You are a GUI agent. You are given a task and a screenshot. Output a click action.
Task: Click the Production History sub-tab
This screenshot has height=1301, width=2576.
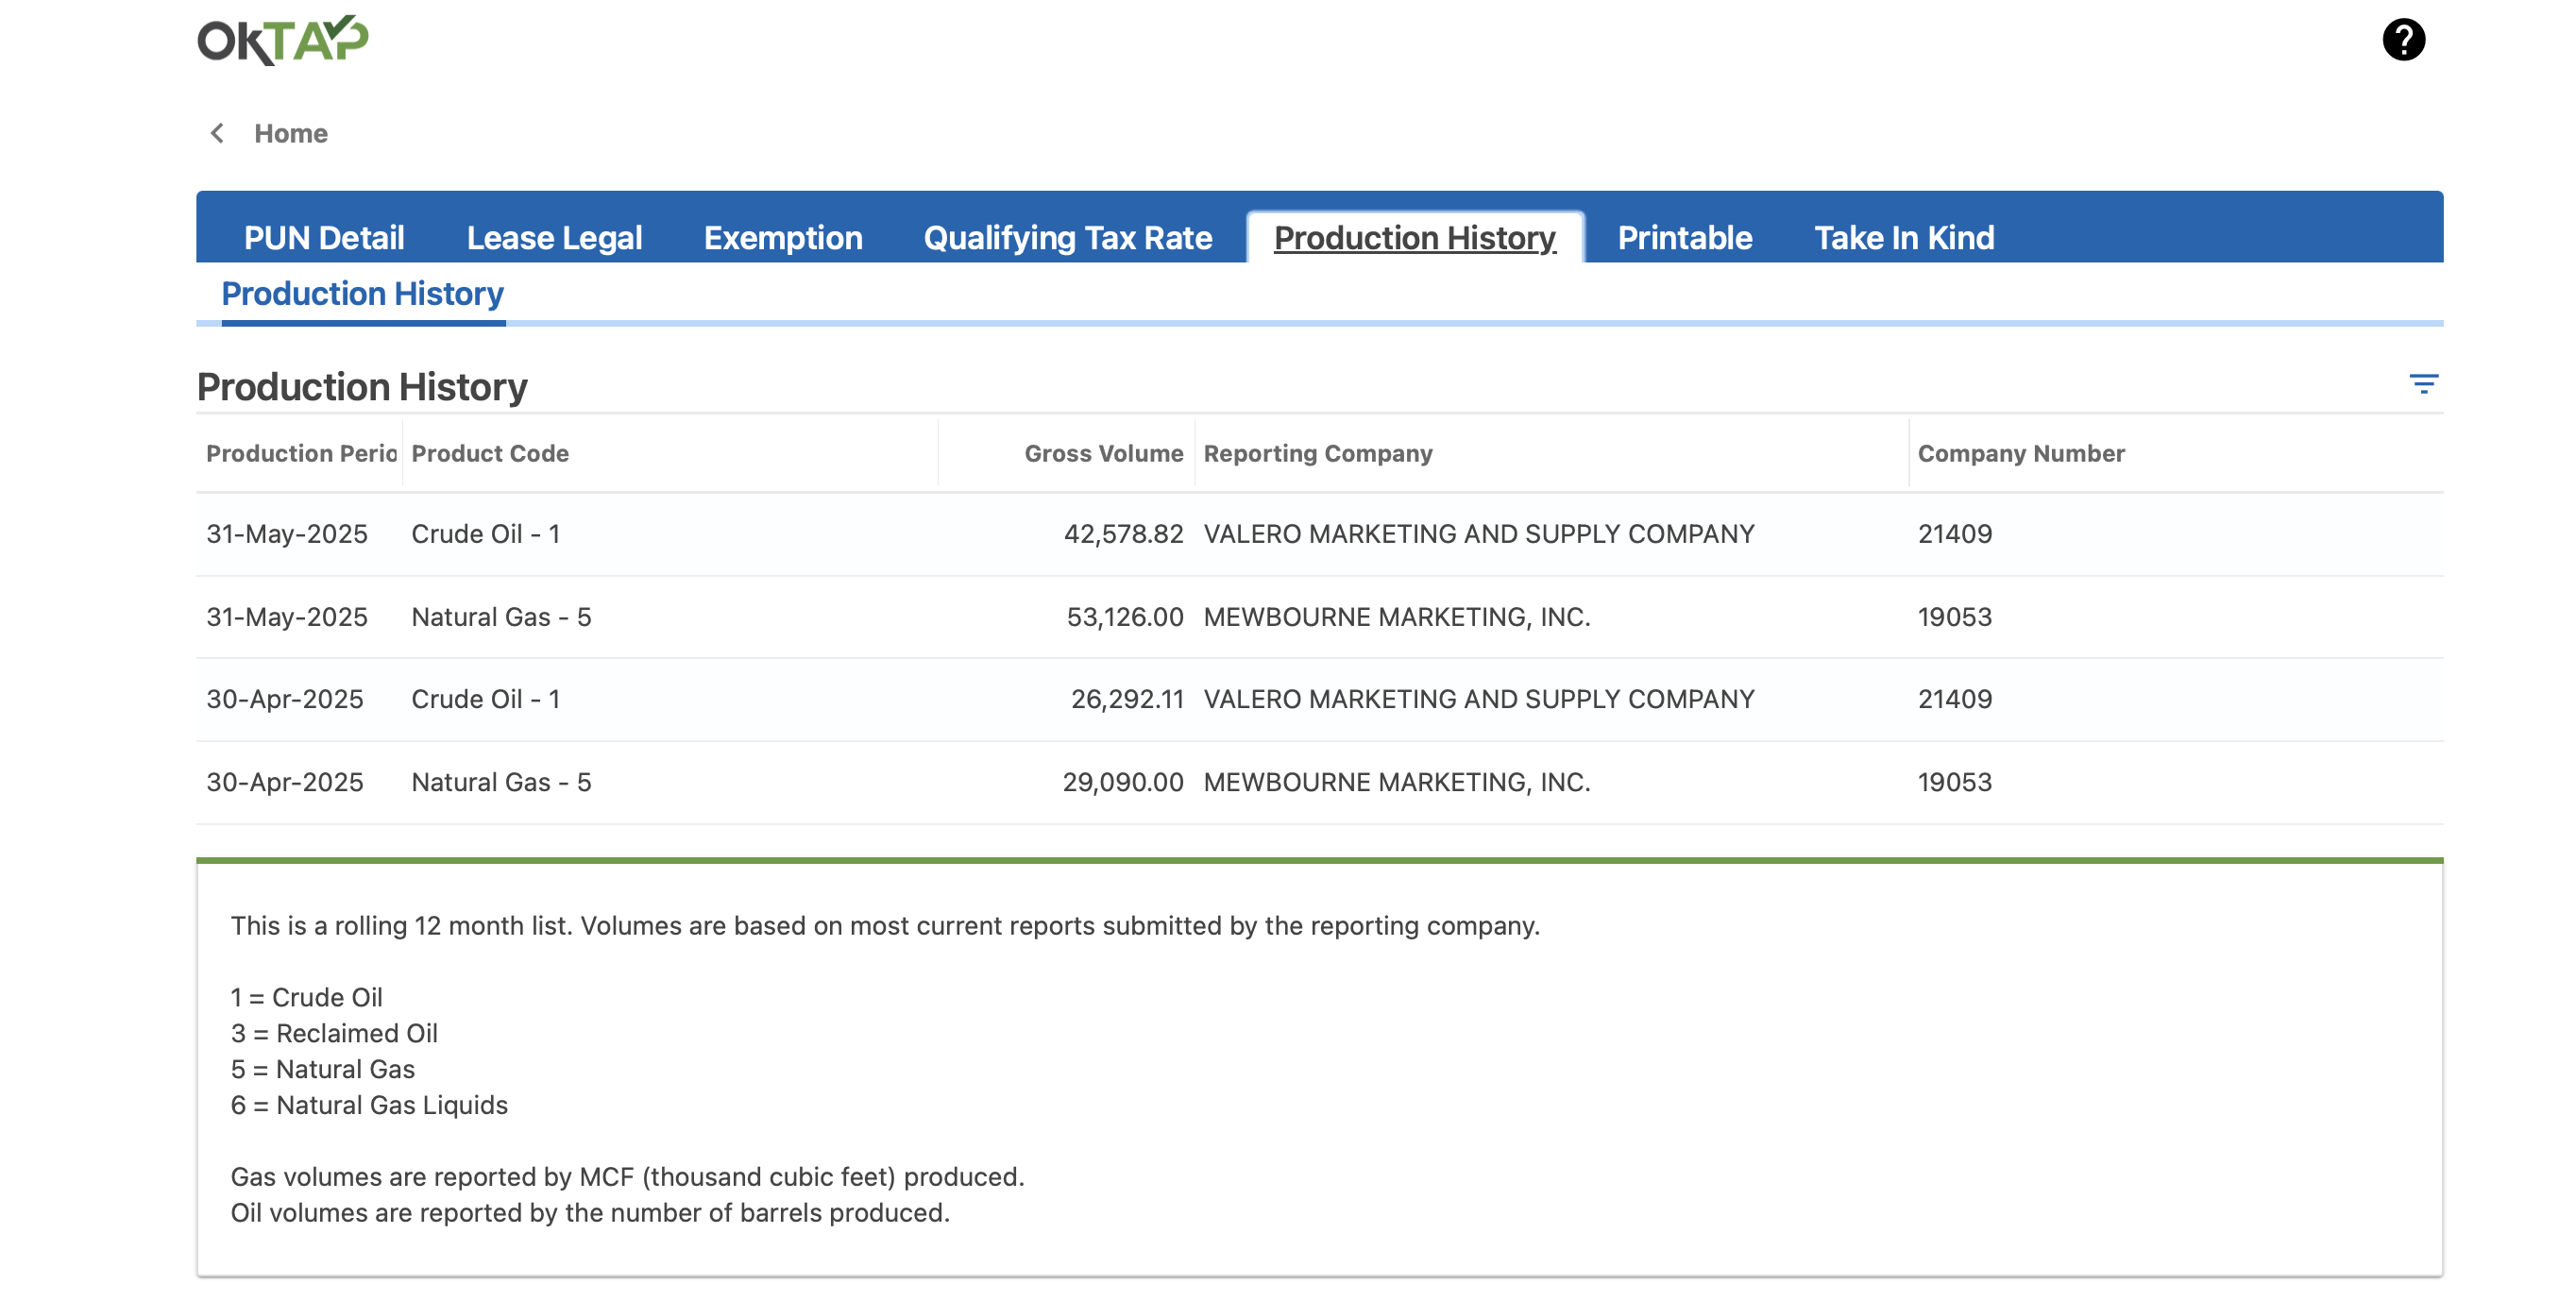coord(362,294)
